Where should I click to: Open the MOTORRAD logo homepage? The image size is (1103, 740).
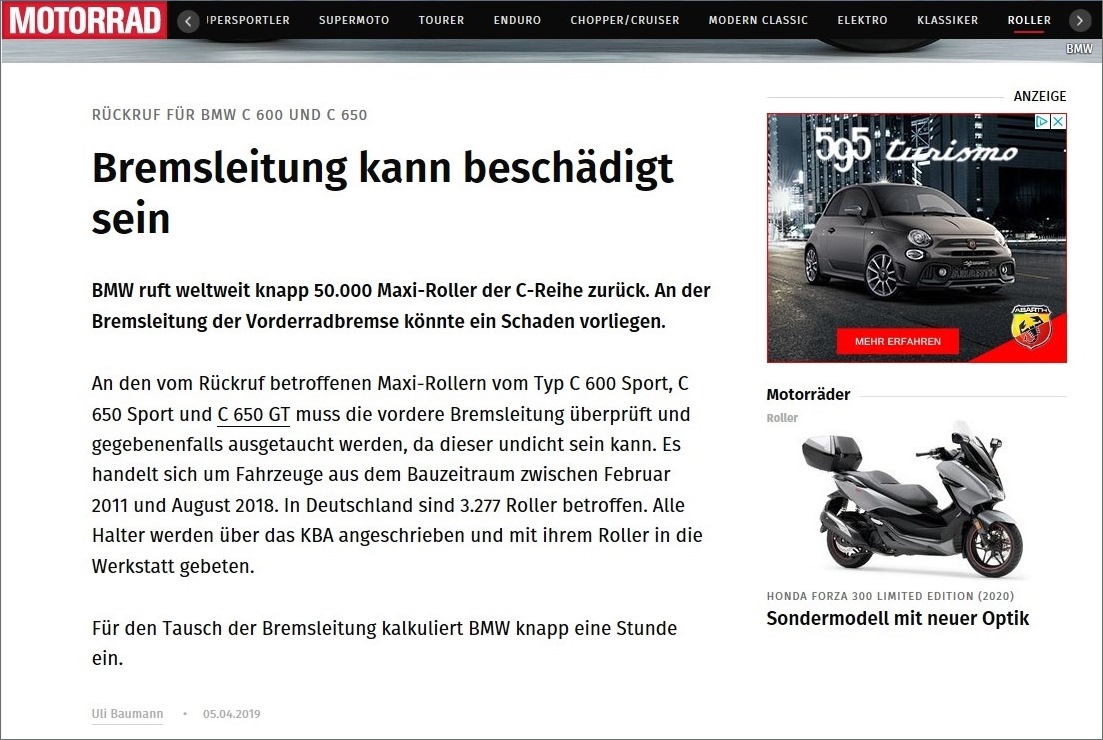click(x=84, y=20)
